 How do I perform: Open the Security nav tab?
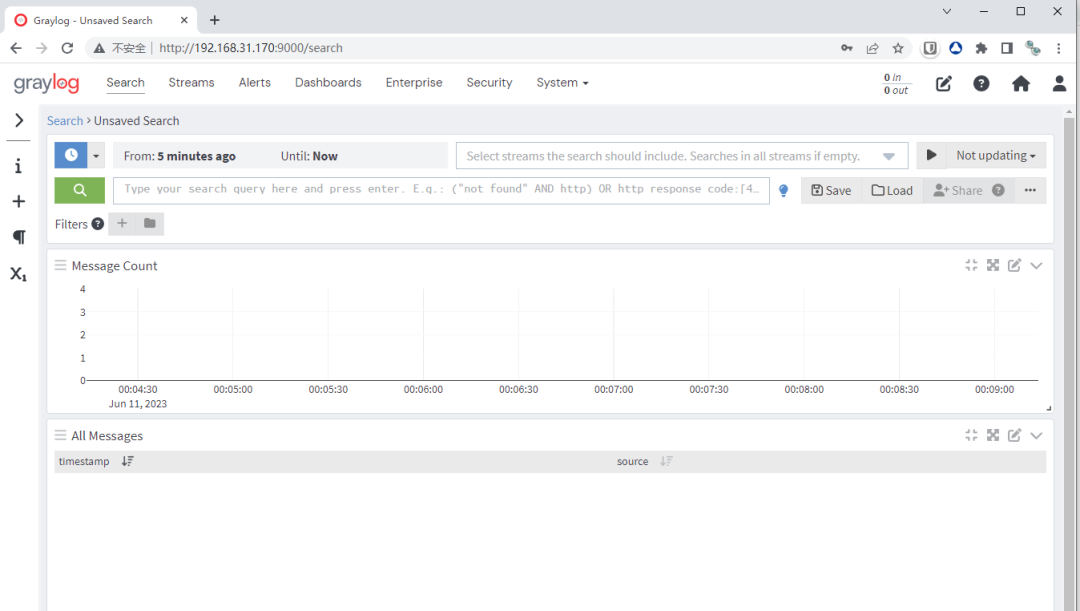point(489,83)
